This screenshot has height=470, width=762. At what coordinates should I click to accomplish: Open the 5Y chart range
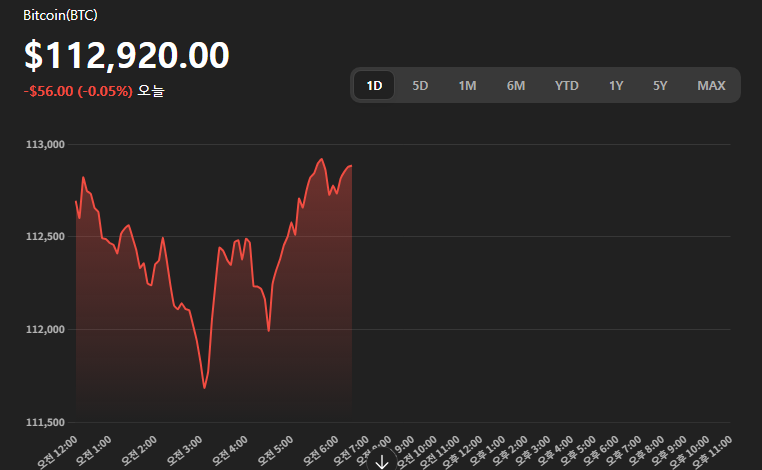(660, 85)
